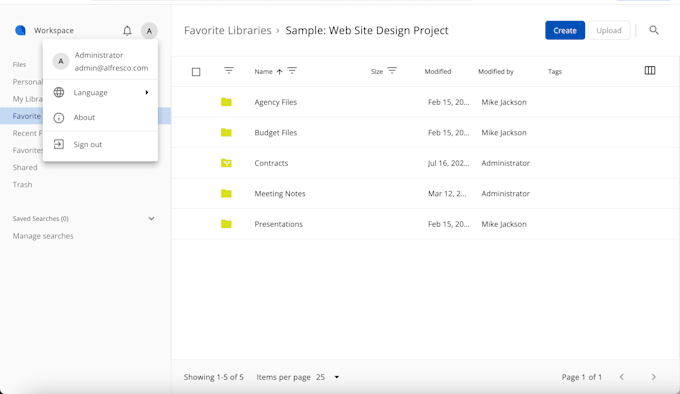Select Sign out from user menu
Image resolution: width=680 pixels, height=394 pixels.
100,144
